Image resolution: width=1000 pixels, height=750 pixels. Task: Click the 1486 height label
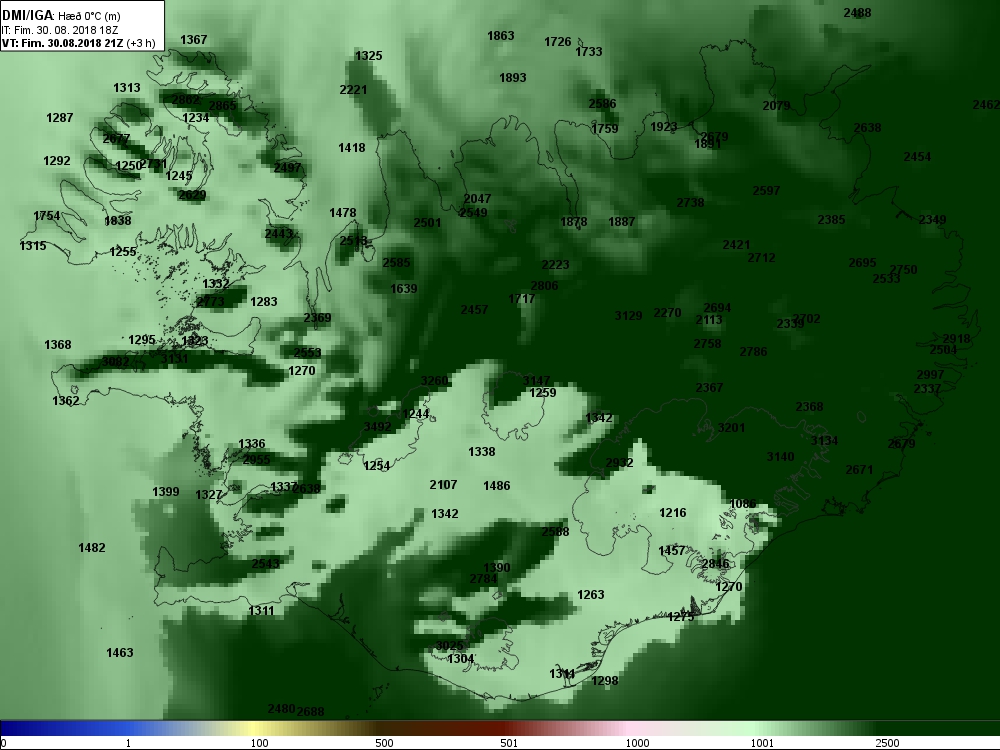(x=497, y=486)
